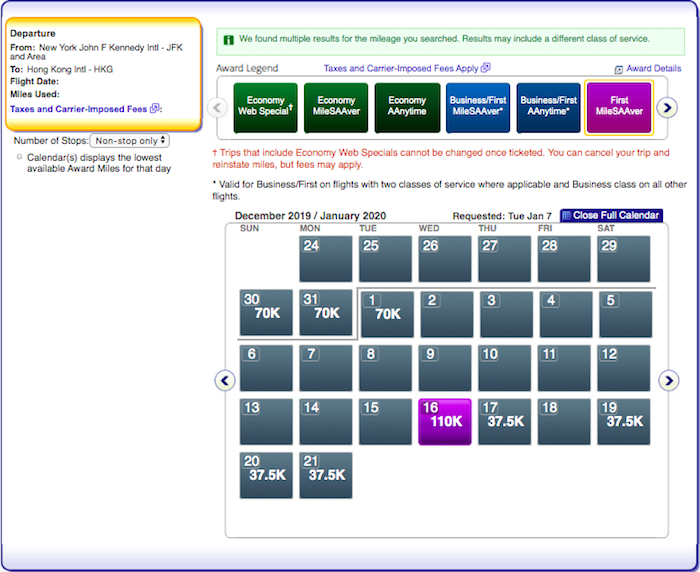Click January 18 calendar cell

564,422
